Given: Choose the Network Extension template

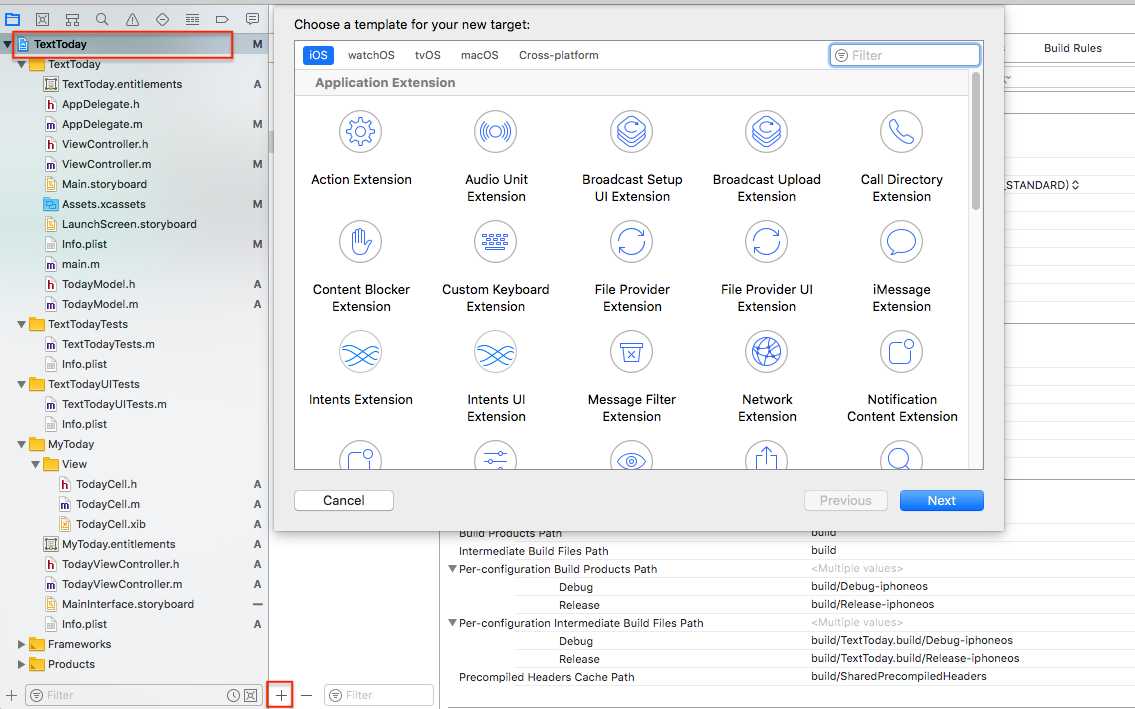Looking at the screenshot, I should [x=767, y=377].
